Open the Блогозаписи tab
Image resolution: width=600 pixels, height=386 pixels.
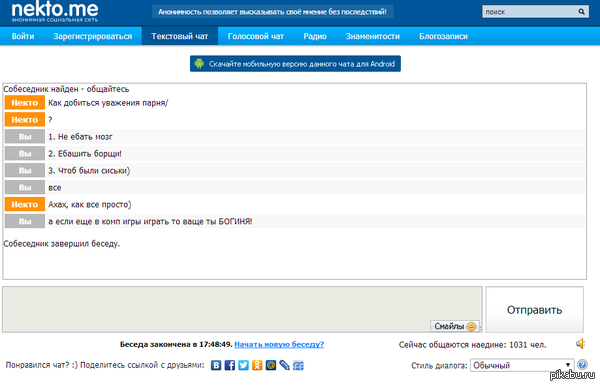point(443,36)
